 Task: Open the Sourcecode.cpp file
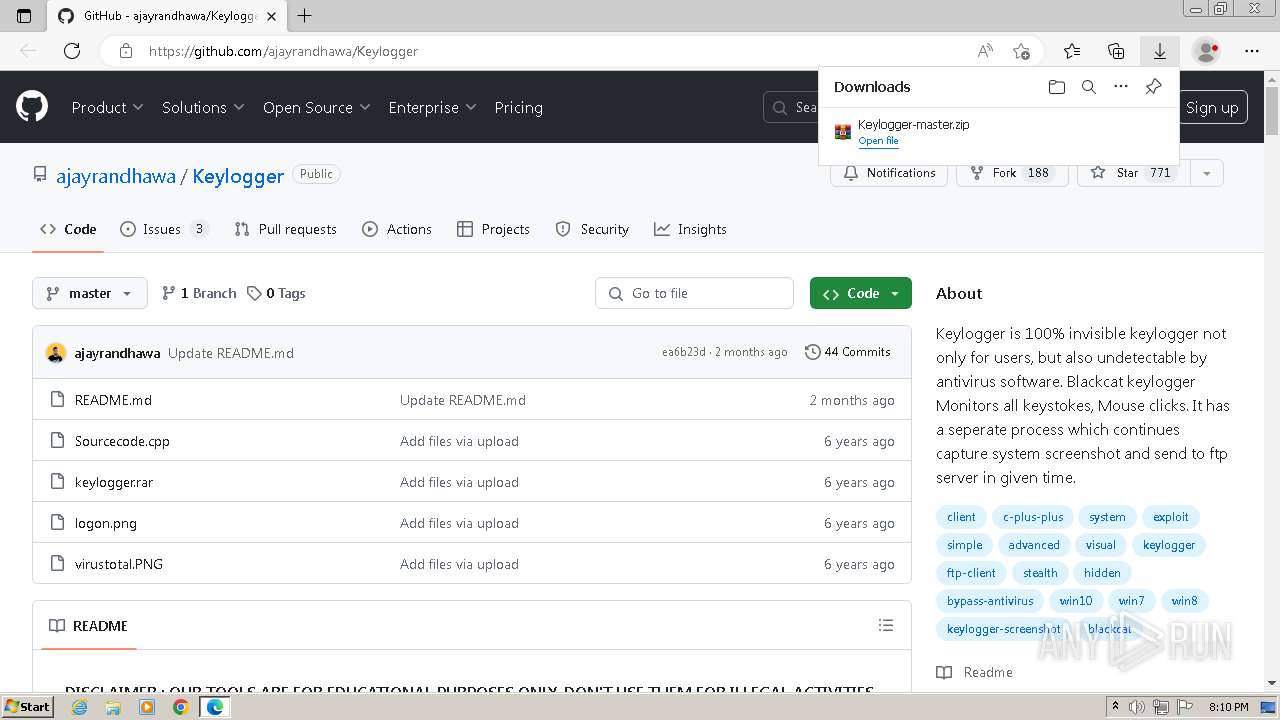tap(122, 441)
